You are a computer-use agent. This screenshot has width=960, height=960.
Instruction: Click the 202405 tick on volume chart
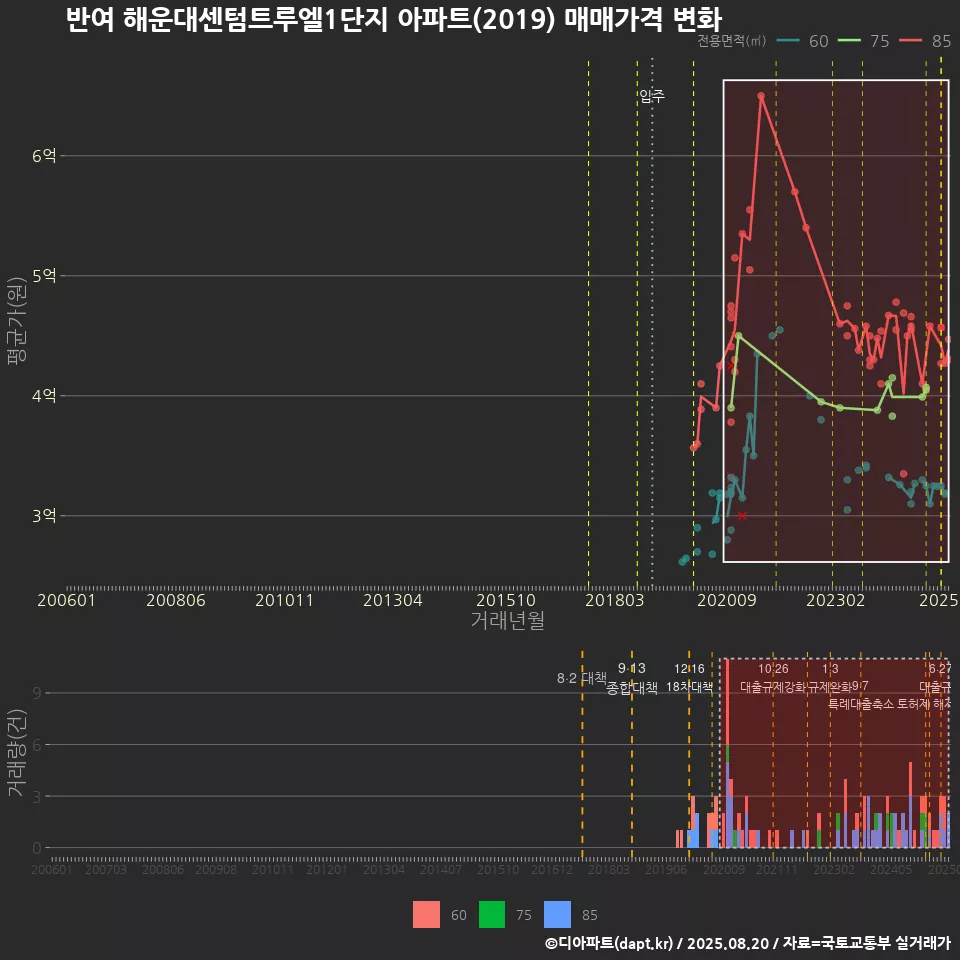tap(891, 869)
